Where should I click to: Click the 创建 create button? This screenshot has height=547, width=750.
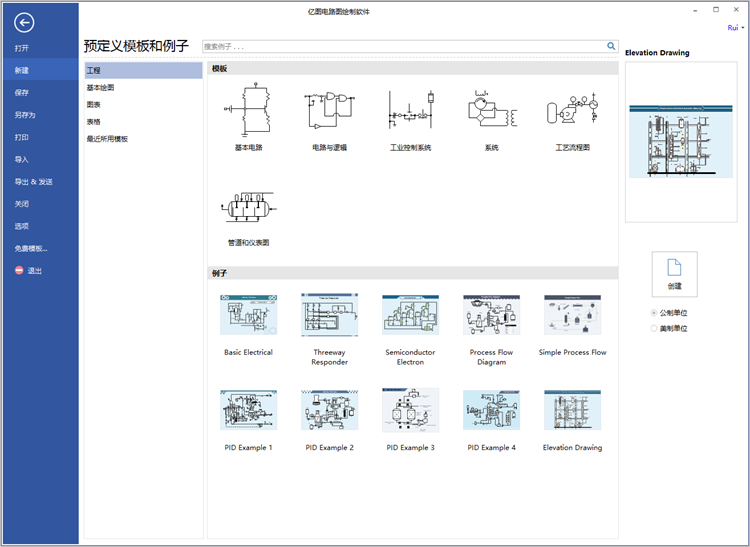(x=674, y=274)
